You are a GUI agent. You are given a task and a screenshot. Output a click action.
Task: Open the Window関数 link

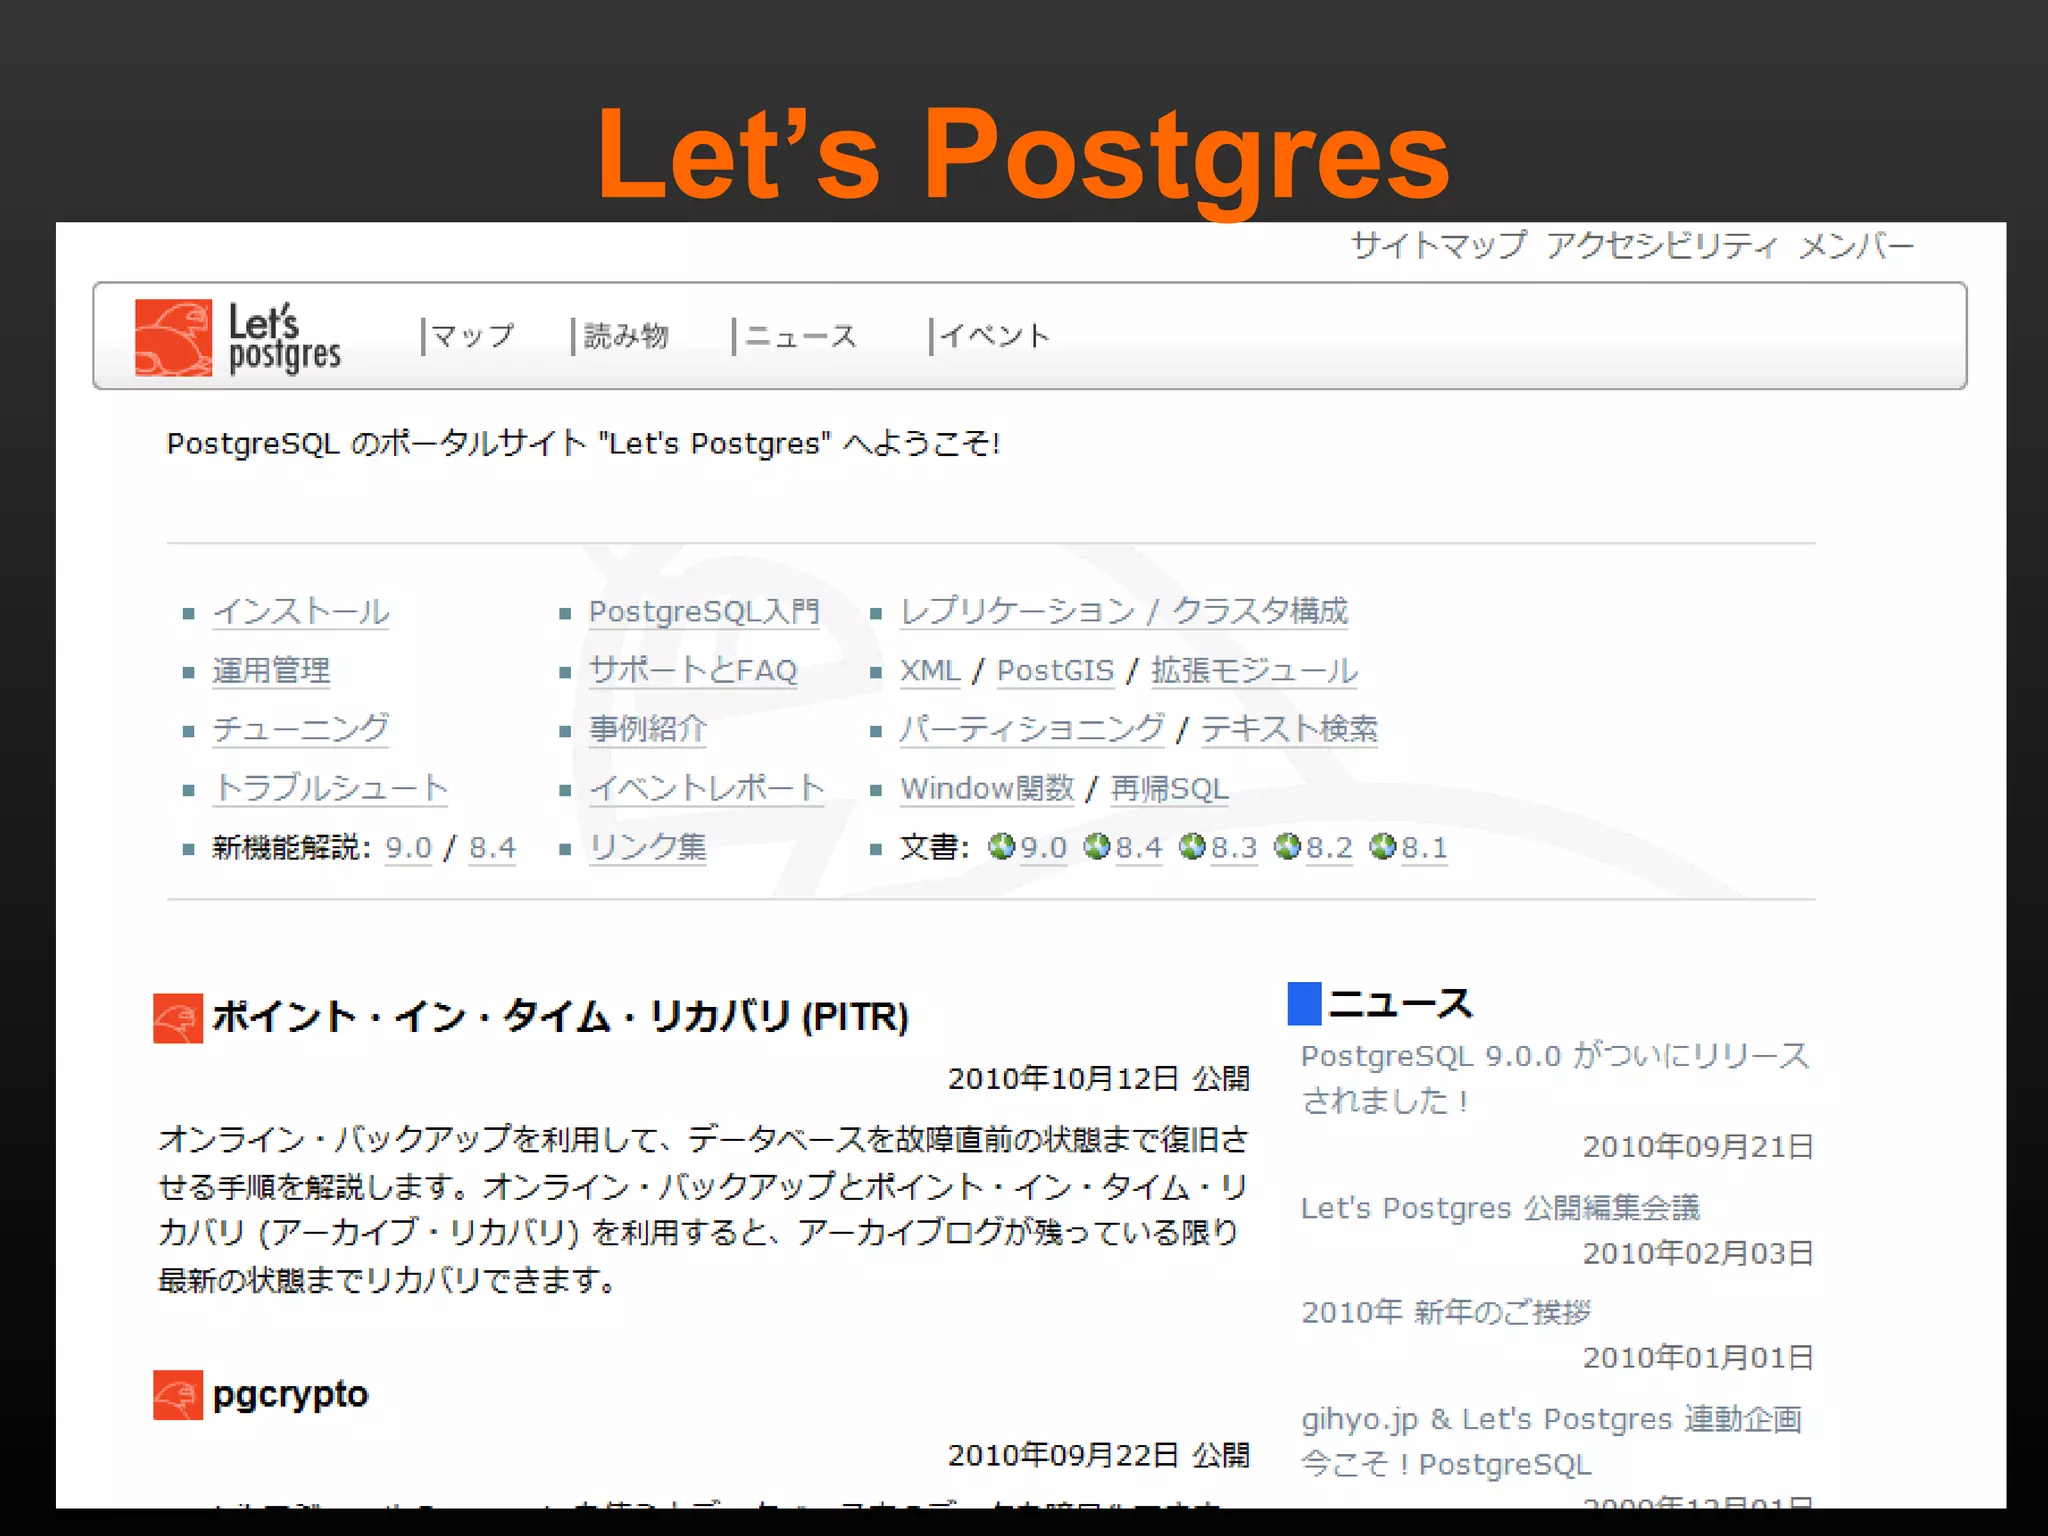tap(987, 788)
